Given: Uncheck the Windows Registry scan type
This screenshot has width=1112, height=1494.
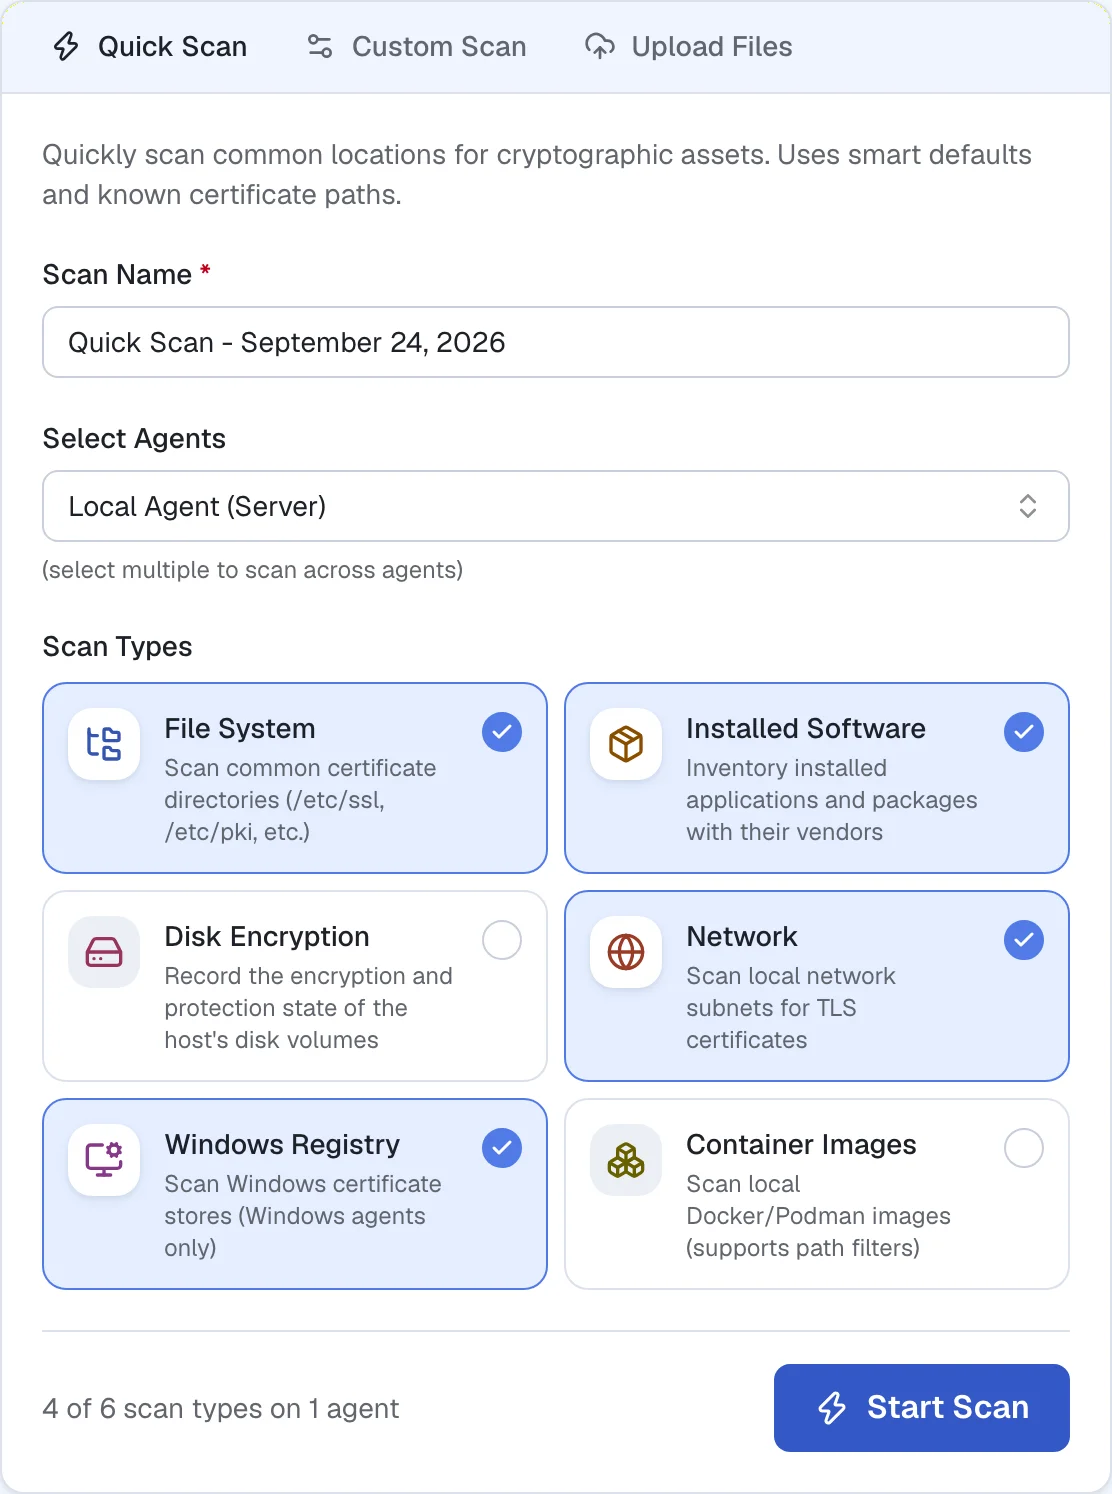Looking at the screenshot, I should pyautogui.click(x=502, y=1148).
